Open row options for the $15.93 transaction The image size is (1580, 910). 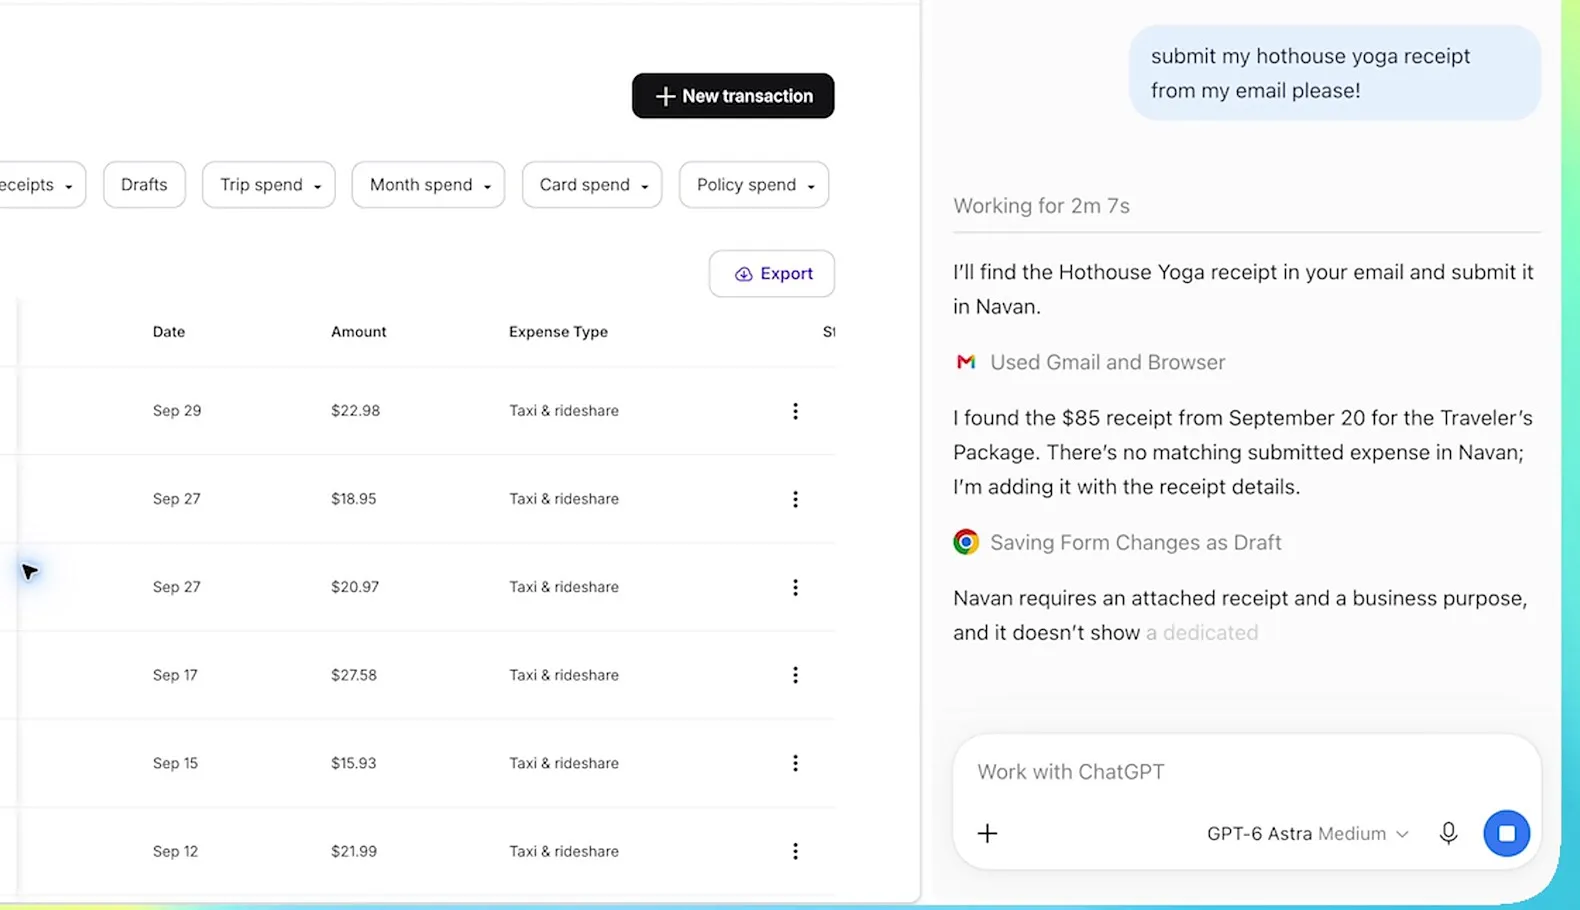795,763
